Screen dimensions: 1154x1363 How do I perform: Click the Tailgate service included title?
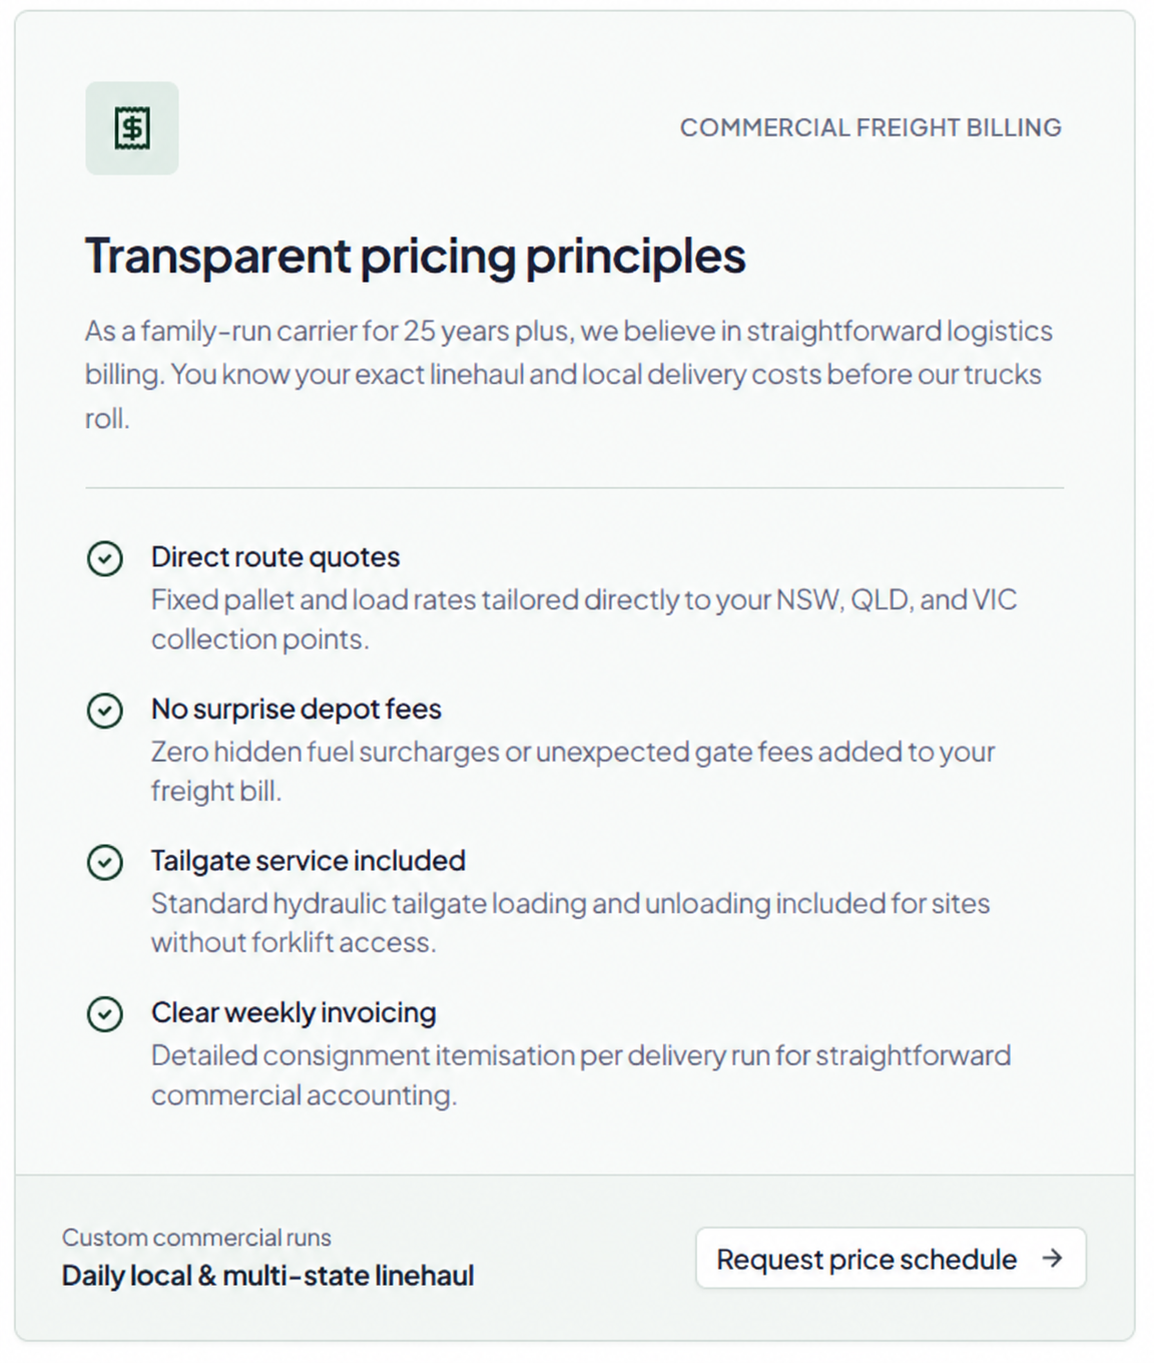(x=308, y=861)
